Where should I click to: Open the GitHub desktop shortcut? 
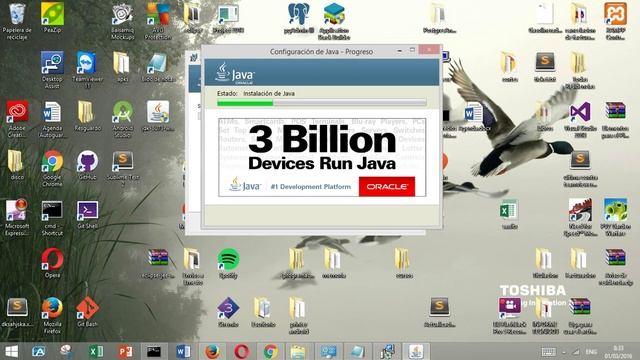(x=87, y=164)
